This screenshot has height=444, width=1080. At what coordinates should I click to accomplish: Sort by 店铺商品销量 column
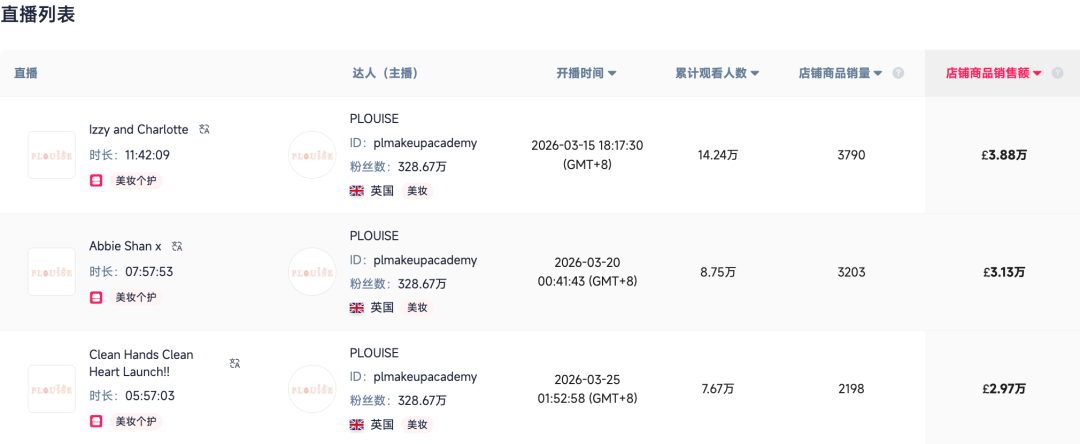click(840, 73)
